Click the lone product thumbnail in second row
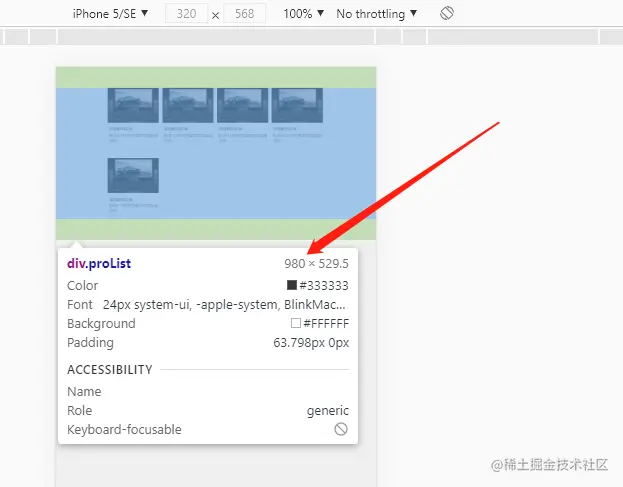 pos(133,175)
